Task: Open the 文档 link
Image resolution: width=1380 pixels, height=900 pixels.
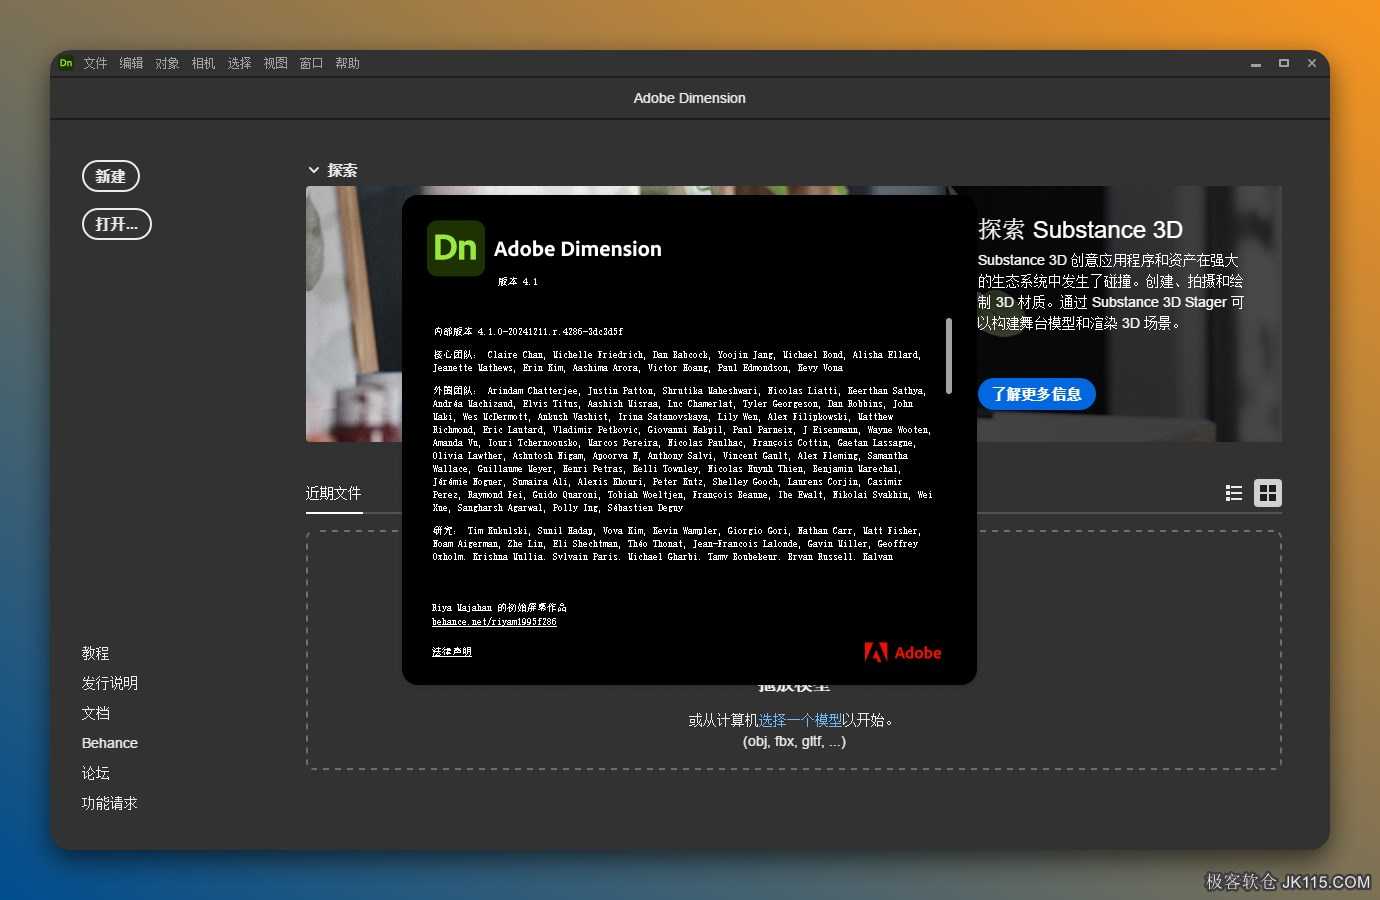Action: pyautogui.click(x=96, y=713)
